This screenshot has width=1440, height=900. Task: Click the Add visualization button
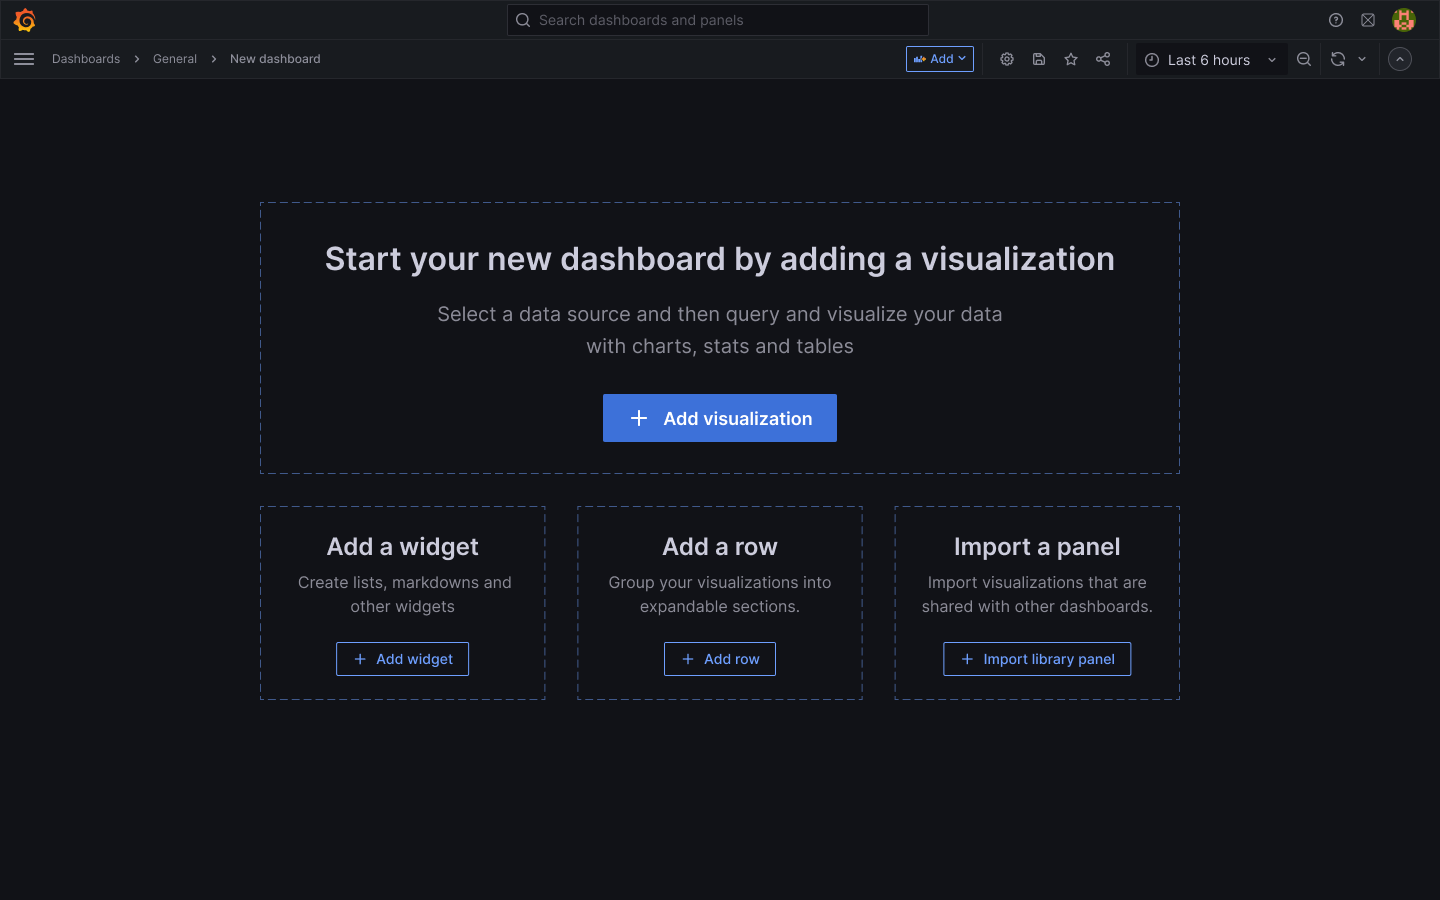[x=720, y=418]
